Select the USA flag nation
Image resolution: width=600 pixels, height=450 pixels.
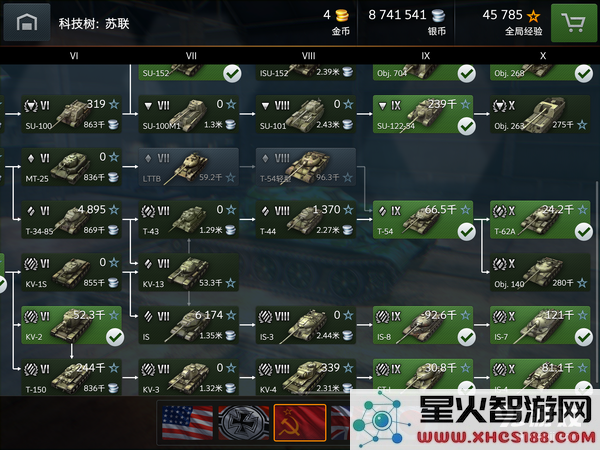coord(188,422)
